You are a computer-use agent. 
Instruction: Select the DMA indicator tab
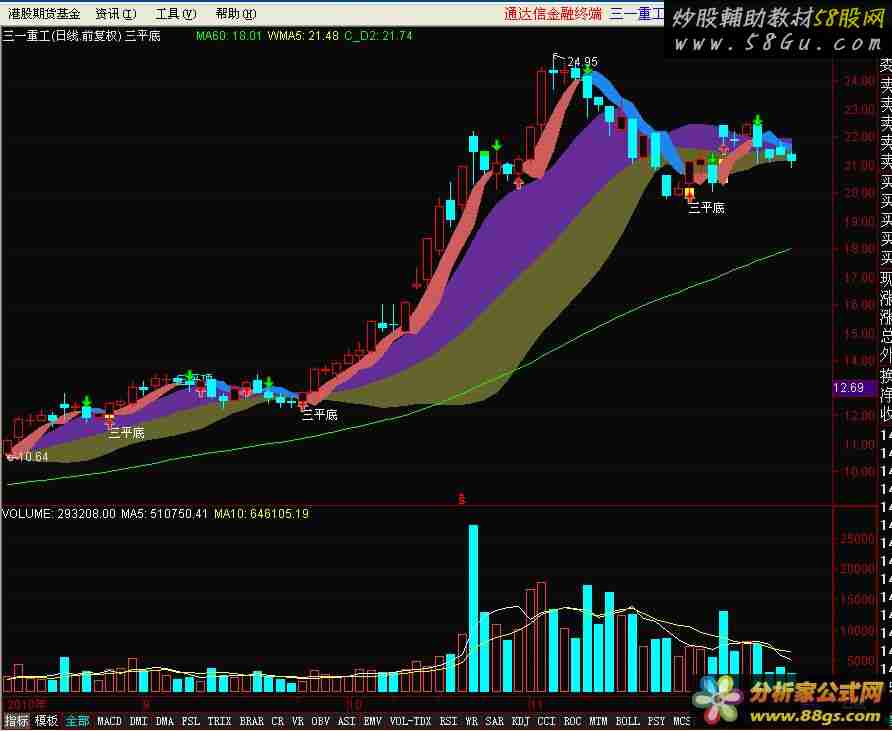click(x=164, y=721)
